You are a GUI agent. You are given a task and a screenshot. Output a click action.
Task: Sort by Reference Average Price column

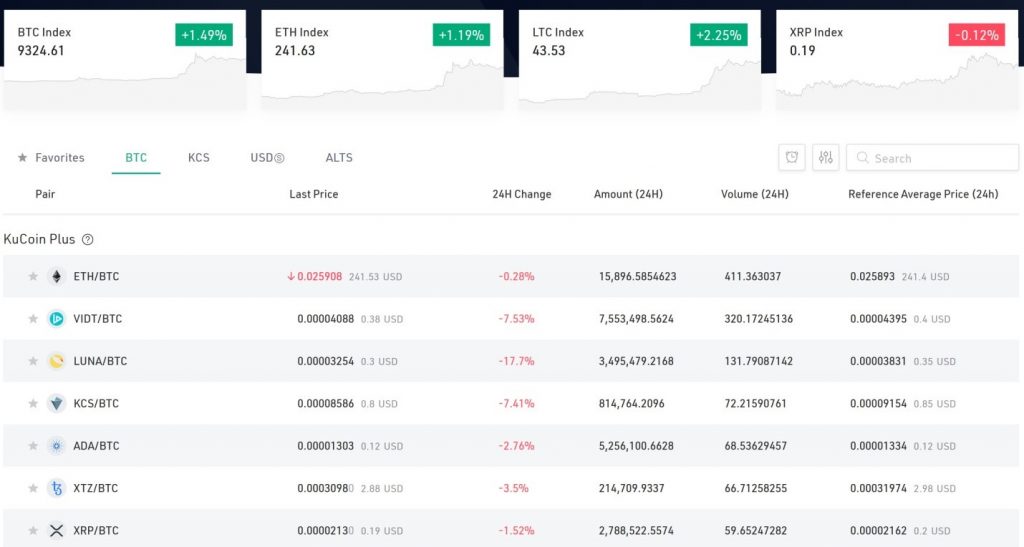coord(923,194)
